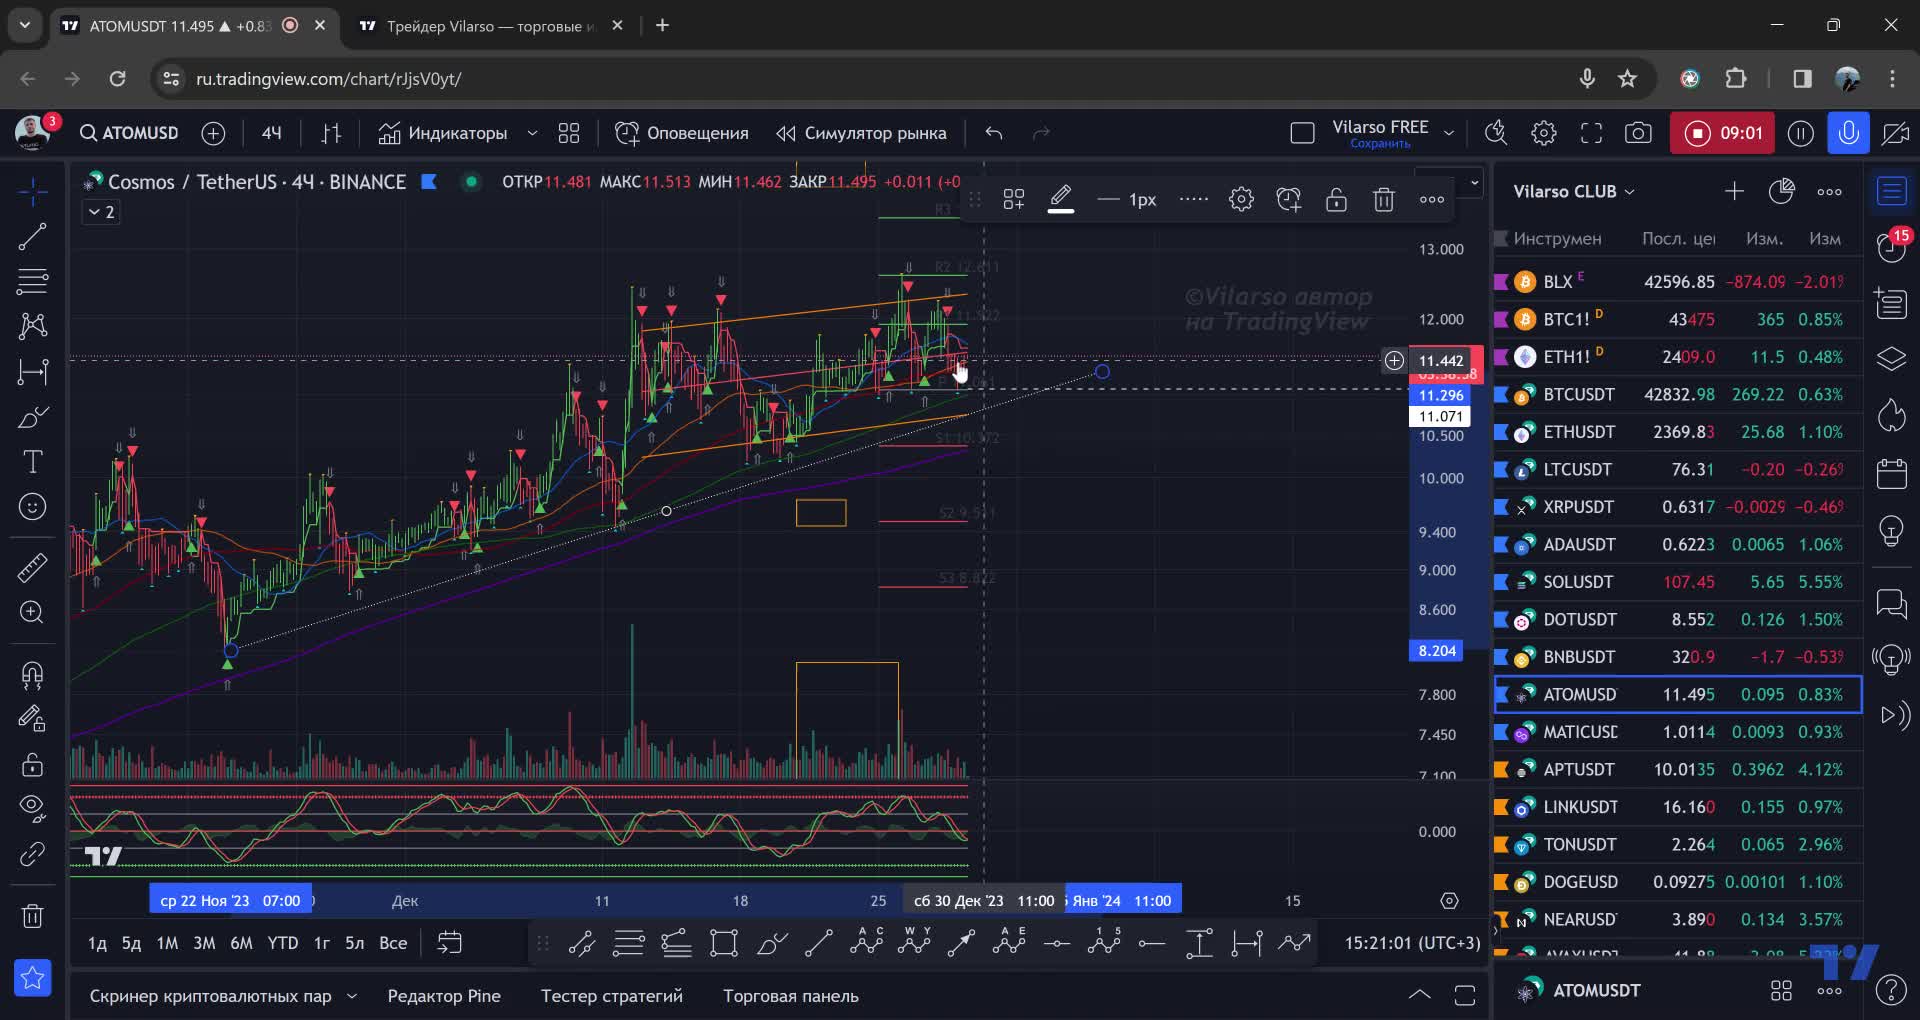
Task: Toggle lock all drawing tools
Action: click(x=32, y=765)
